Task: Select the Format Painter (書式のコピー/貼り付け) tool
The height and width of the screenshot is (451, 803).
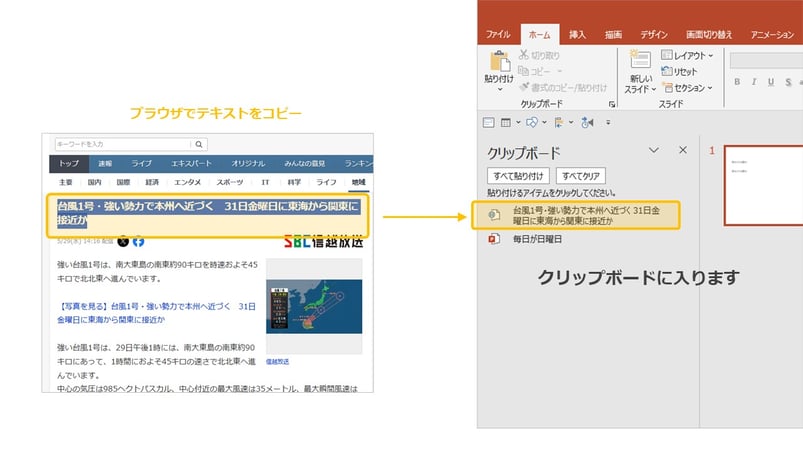Action: tap(563, 88)
